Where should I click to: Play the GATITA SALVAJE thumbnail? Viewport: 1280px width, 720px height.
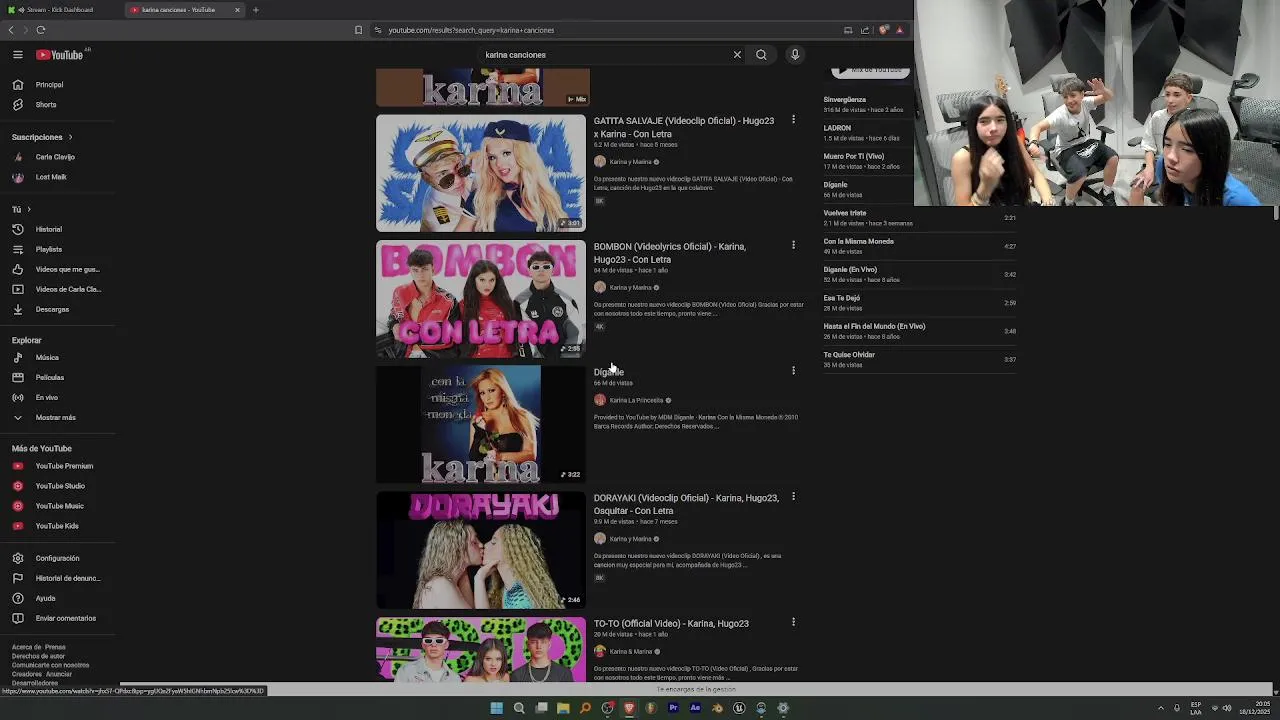click(481, 173)
